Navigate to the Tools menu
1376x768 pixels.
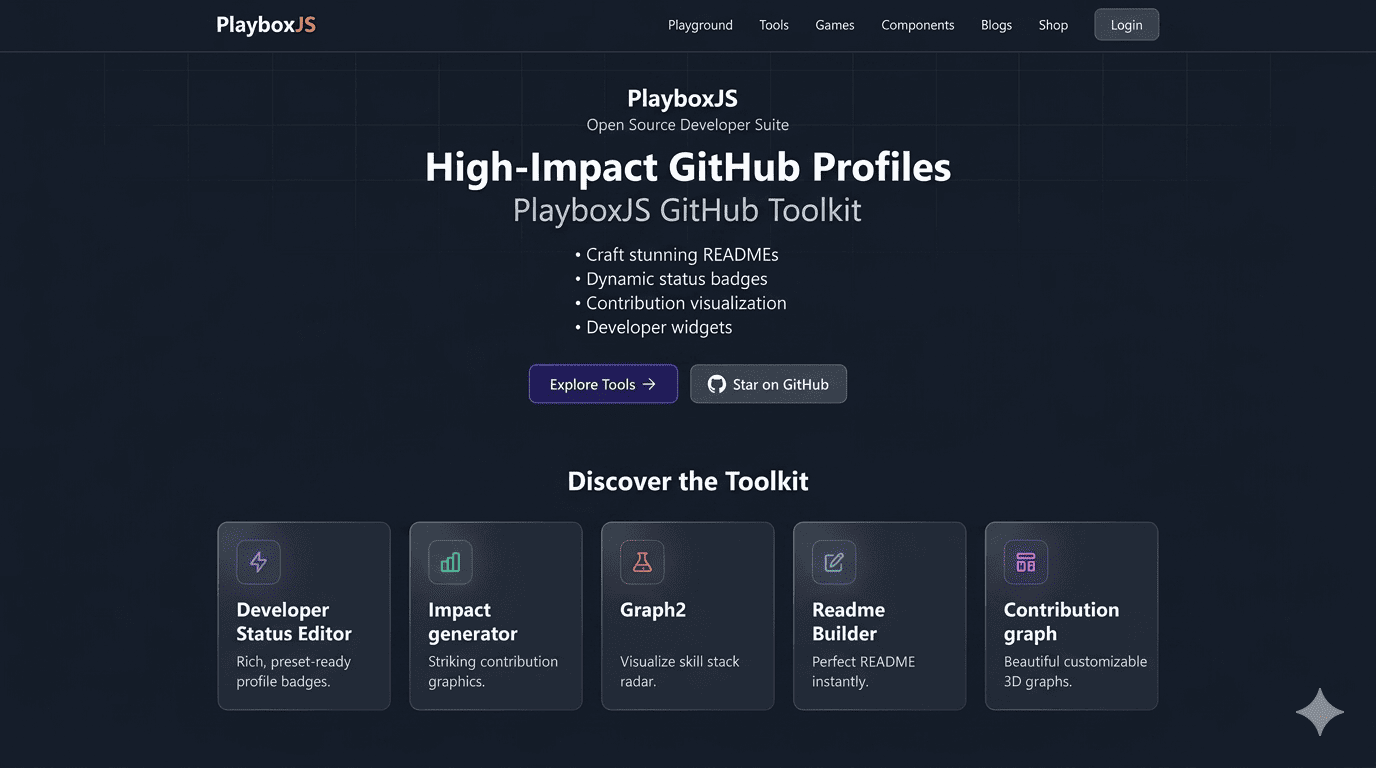click(x=773, y=24)
